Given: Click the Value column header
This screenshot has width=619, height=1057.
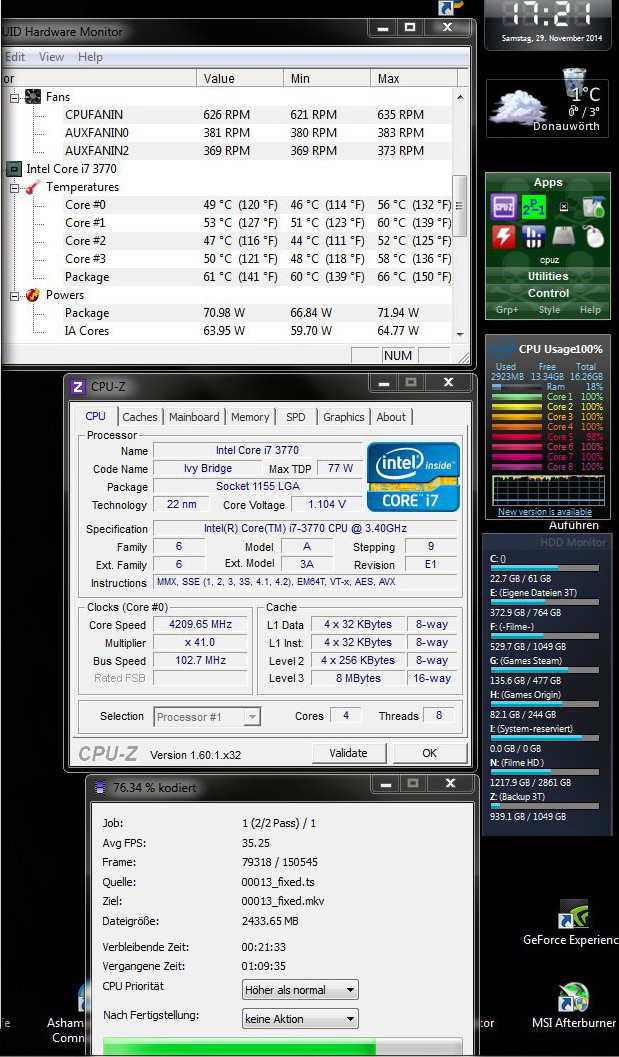Looking at the screenshot, I should coord(240,79).
